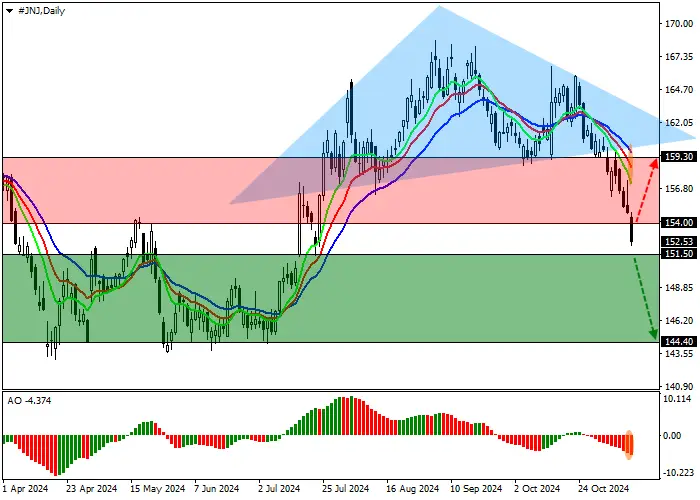Image resolution: width=700 pixels, height=500 pixels.
Task: Click the 24 Oct 2024 date label
Action: (x=604, y=489)
